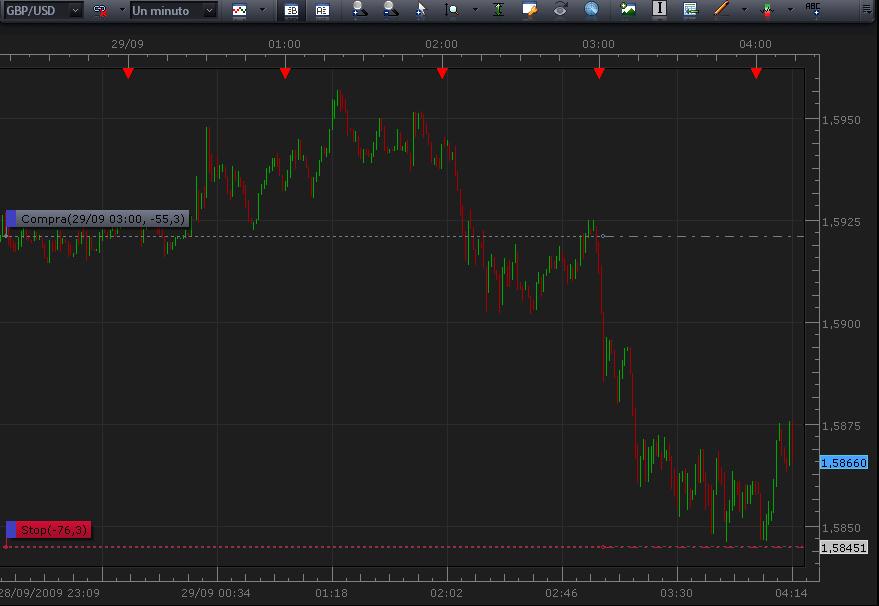Viewport: 879px width, 606px height.
Task: Click the 01:18 time axis label
Action: (x=331, y=593)
